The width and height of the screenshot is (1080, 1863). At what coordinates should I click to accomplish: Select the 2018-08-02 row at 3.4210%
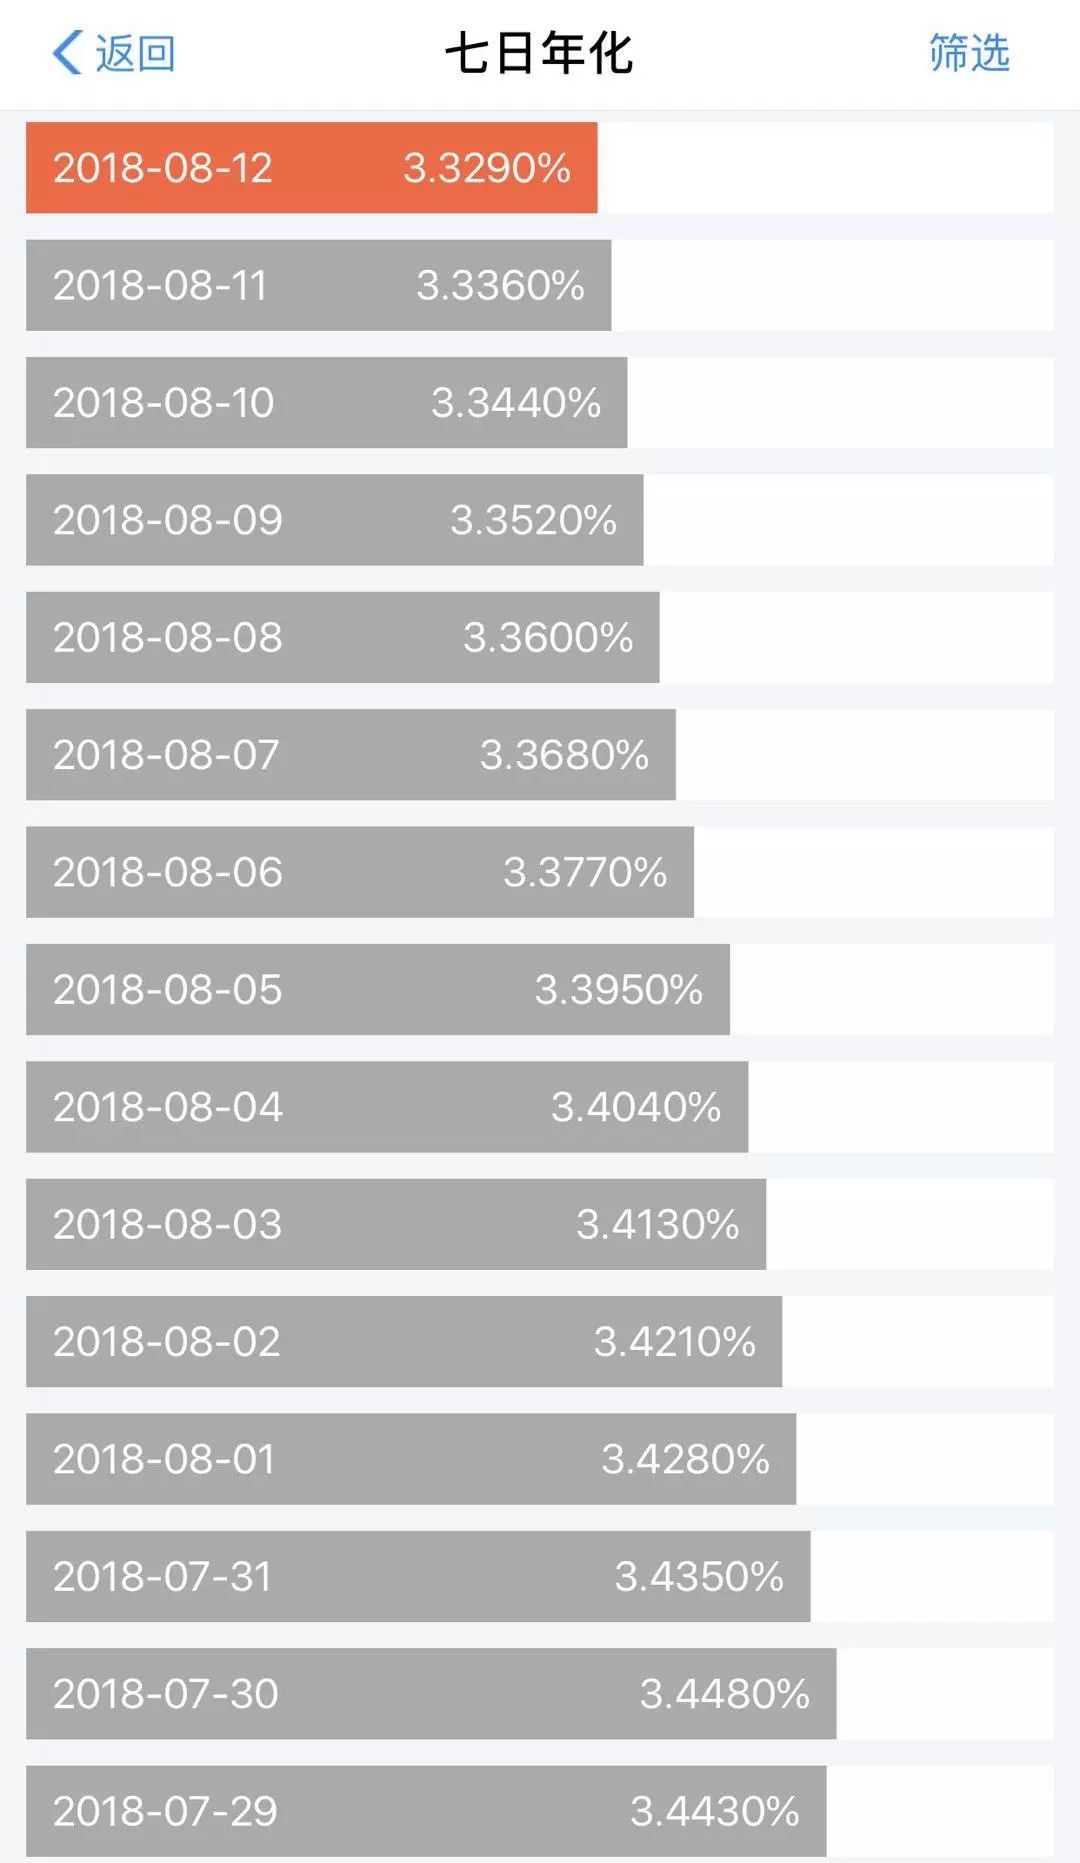(403, 1342)
